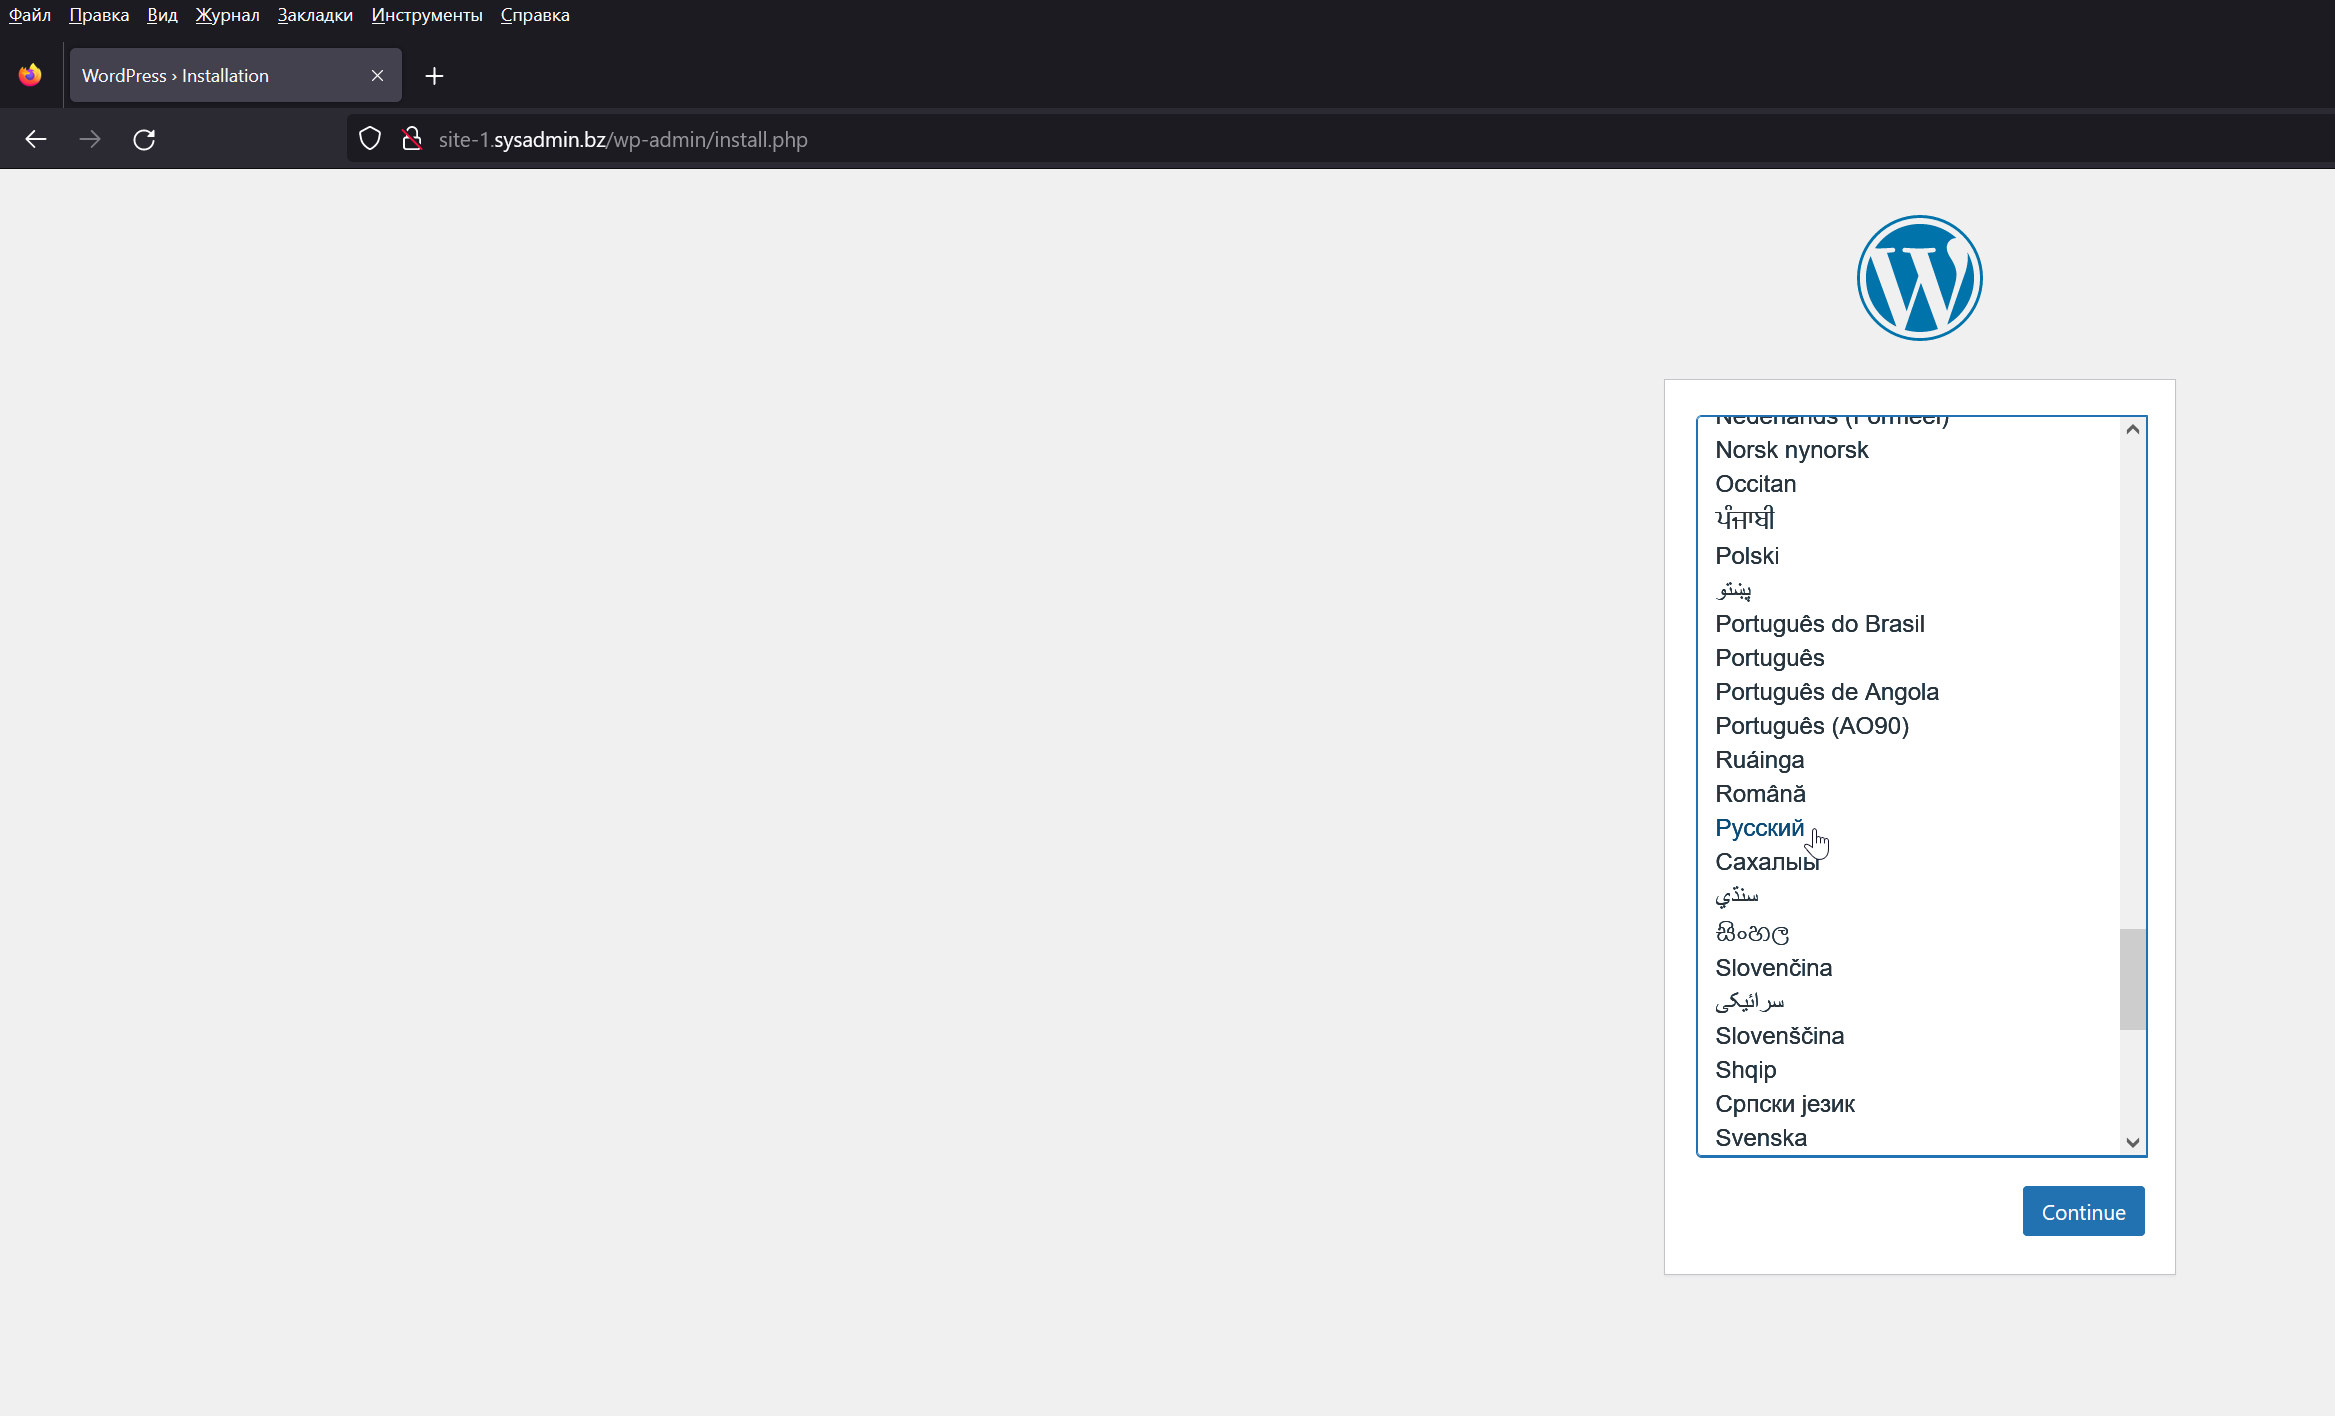Open the Инструменты menu
2335x1416 pixels.
pos(427,15)
